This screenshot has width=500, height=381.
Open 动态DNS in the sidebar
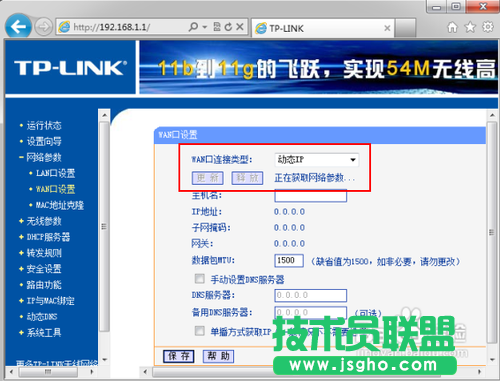(x=42, y=317)
